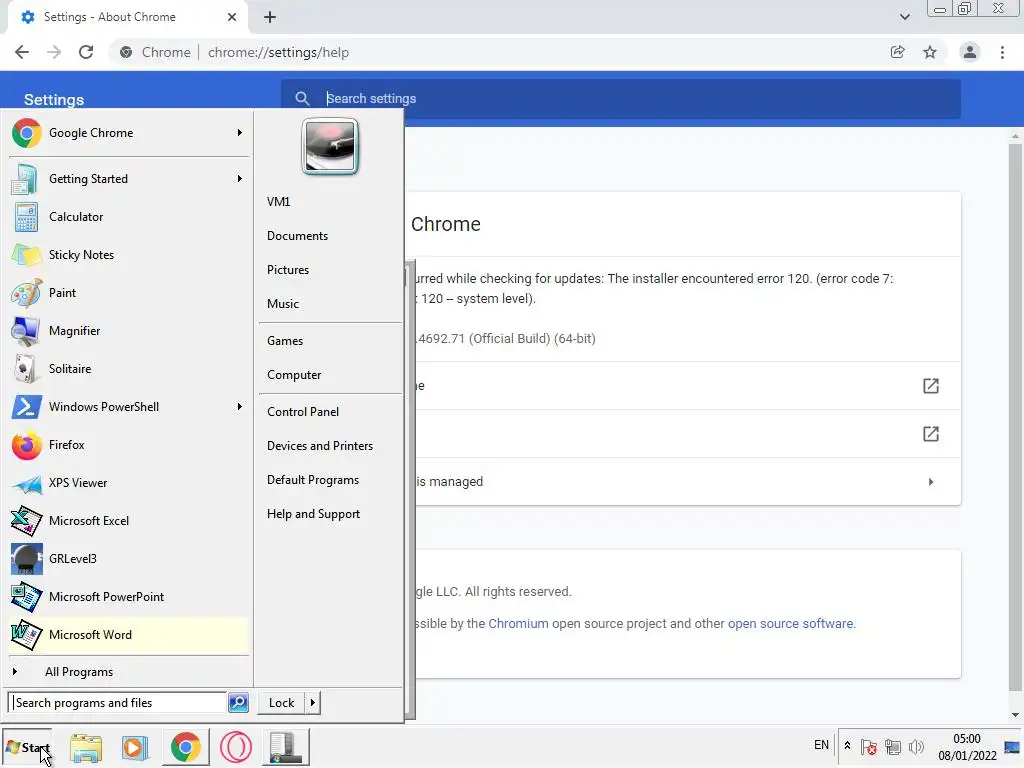Click the Lock button

point(281,703)
